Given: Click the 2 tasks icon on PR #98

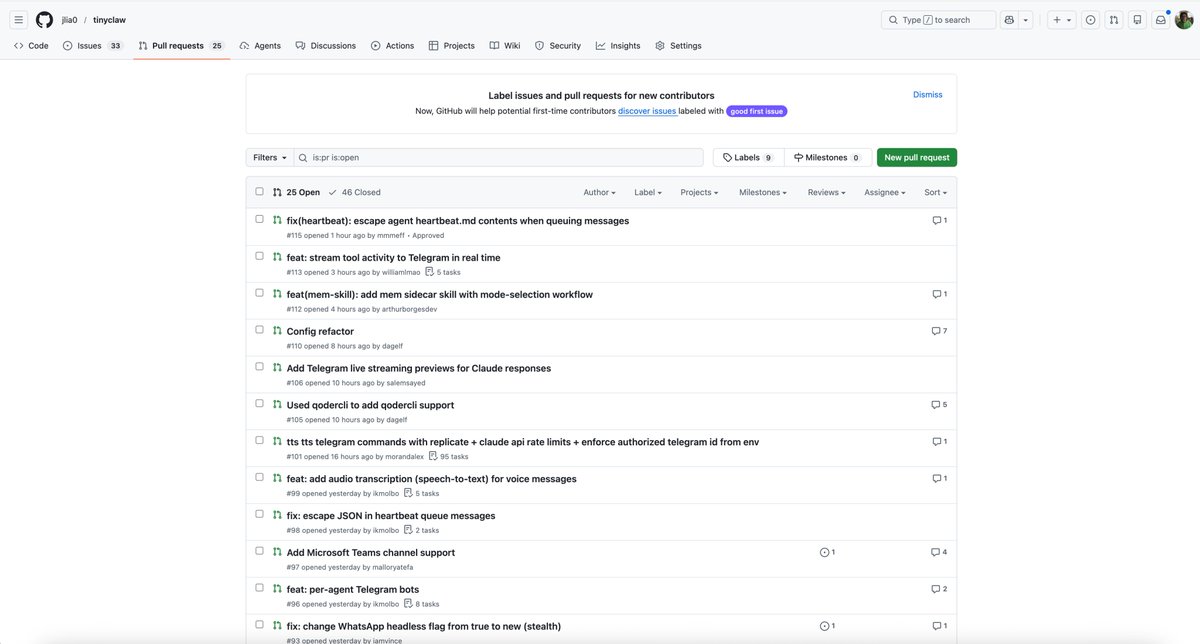Looking at the screenshot, I should point(408,530).
